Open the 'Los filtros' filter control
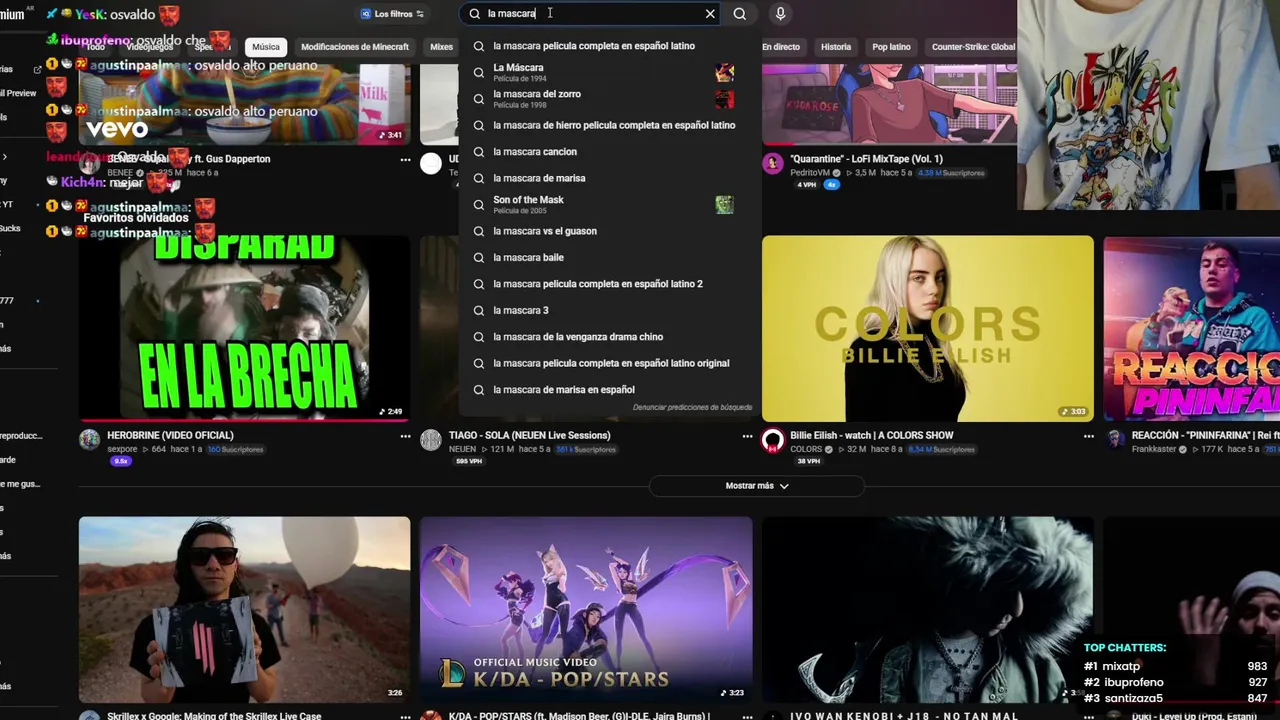 pos(392,14)
